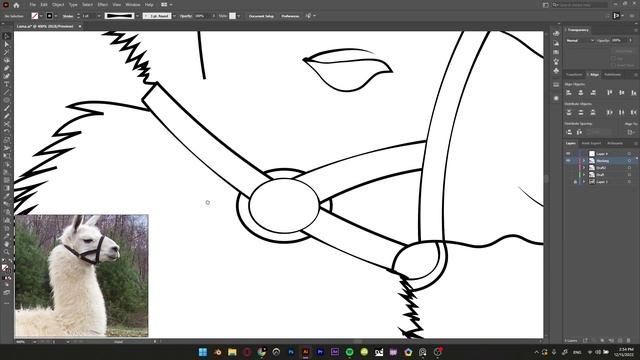Image resolution: width=640 pixels, height=360 pixels.
Task: Open the Window menu
Action: 133,5
